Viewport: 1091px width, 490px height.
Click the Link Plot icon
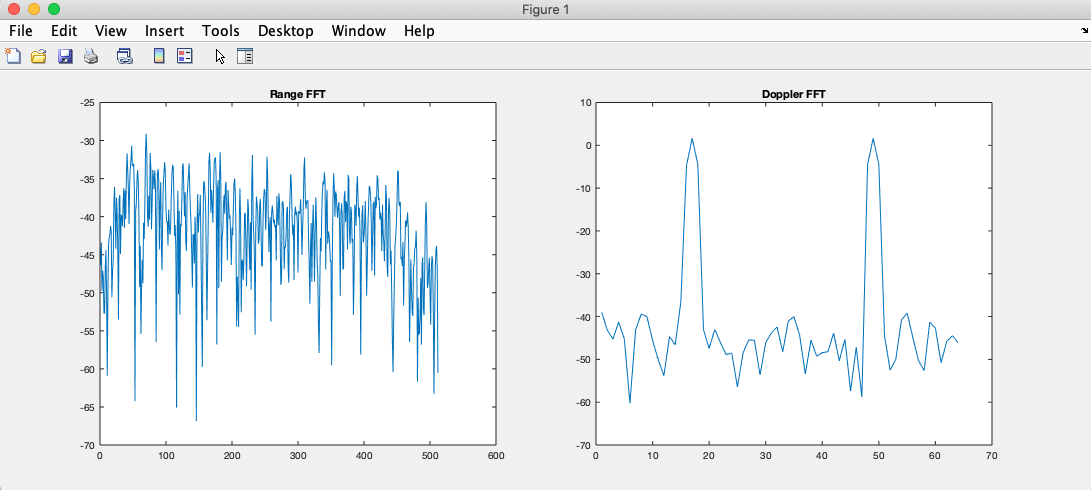(x=125, y=56)
